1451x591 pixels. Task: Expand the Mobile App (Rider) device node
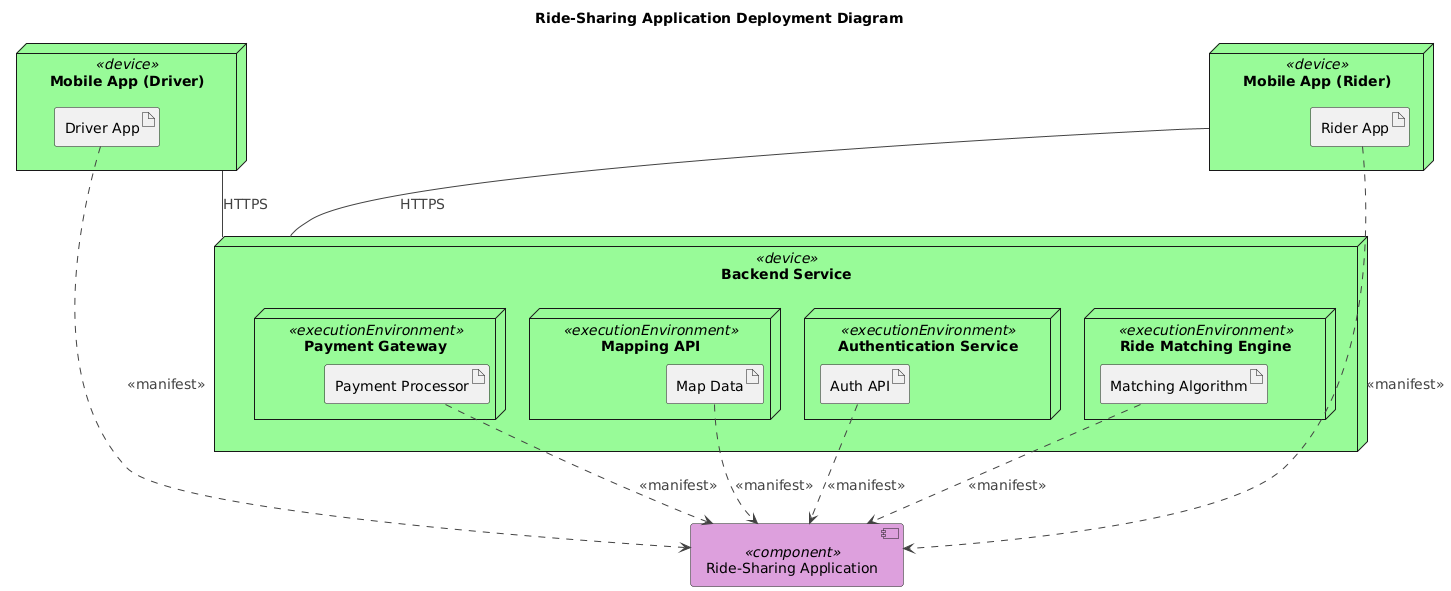(x=1318, y=80)
